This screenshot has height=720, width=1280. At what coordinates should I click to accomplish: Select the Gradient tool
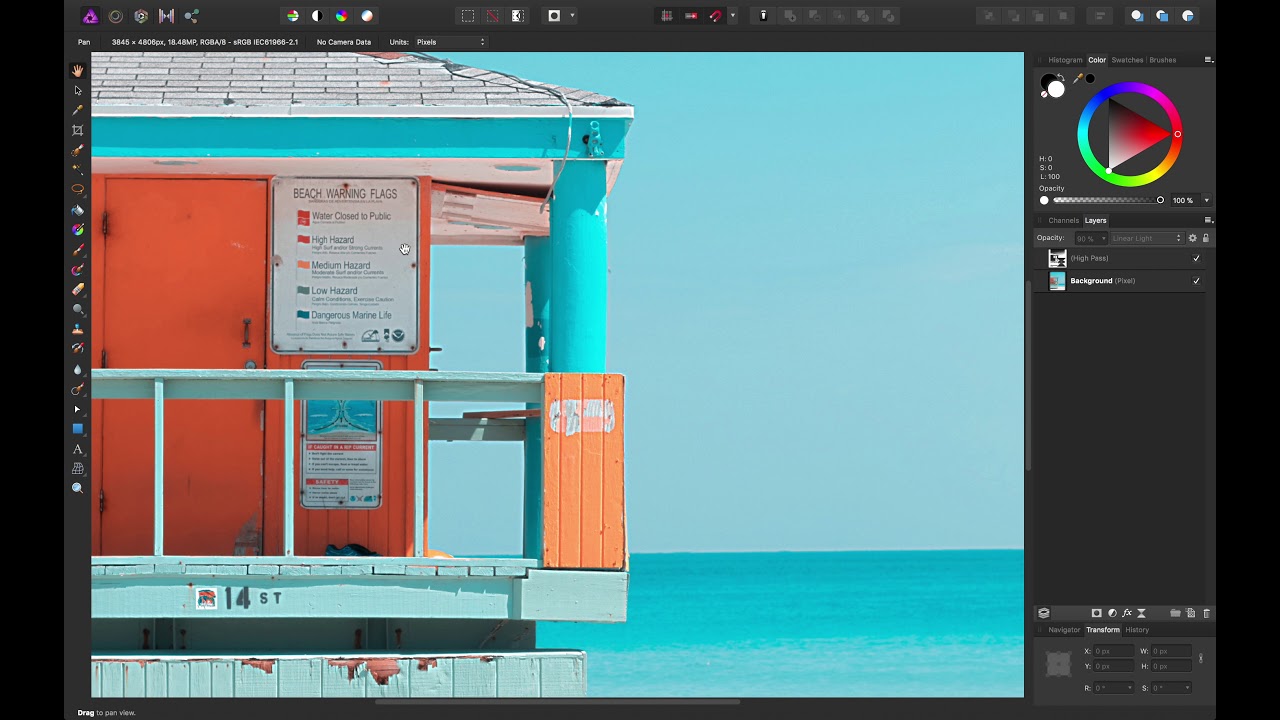pos(77,229)
